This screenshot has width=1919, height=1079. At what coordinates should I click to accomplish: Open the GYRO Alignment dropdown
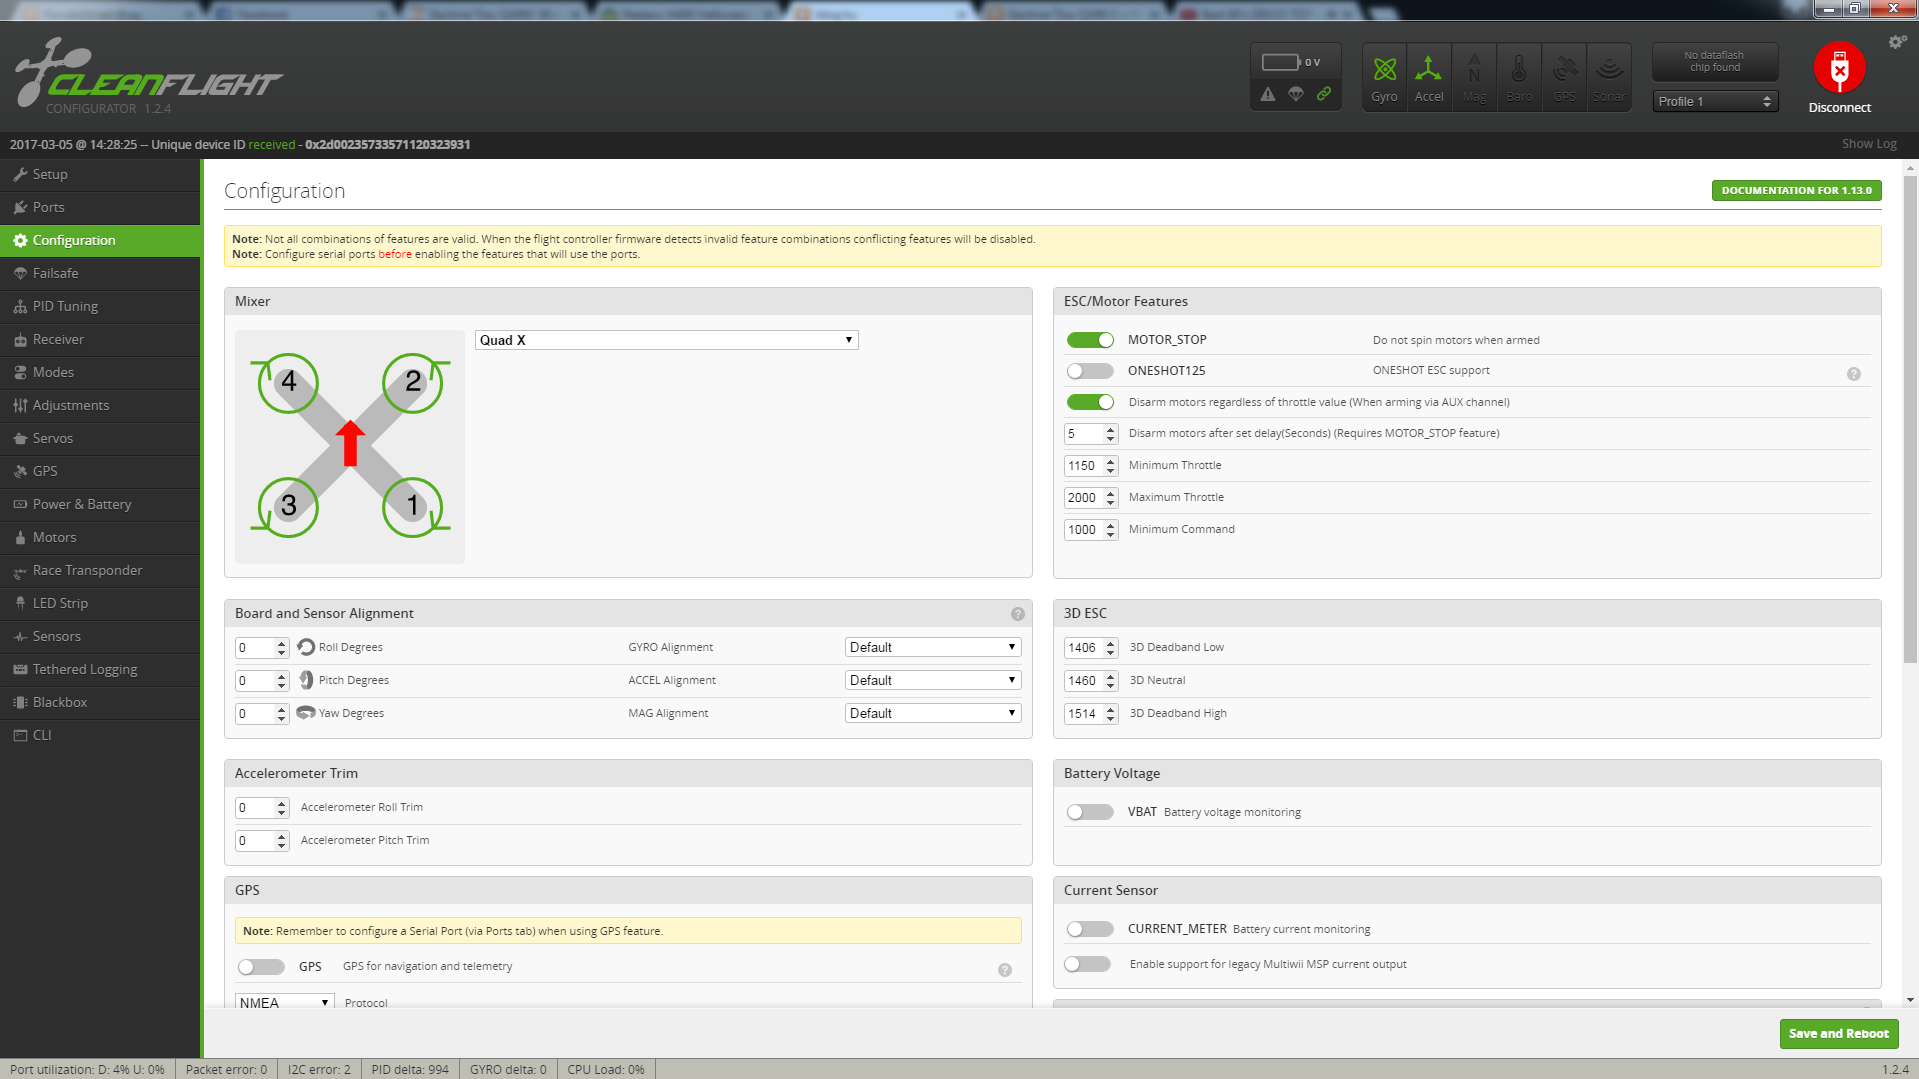(x=932, y=647)
